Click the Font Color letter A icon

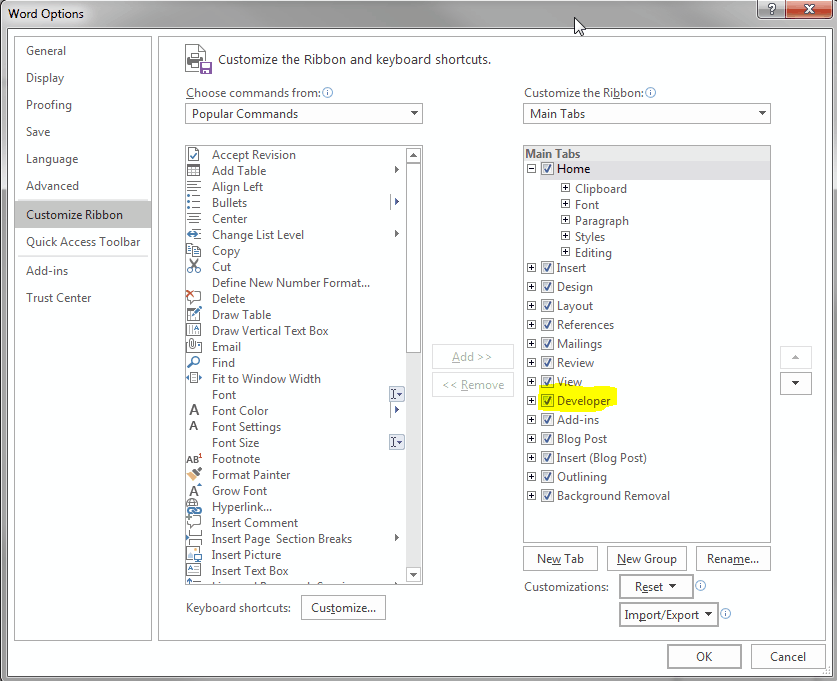coord(194,410)
